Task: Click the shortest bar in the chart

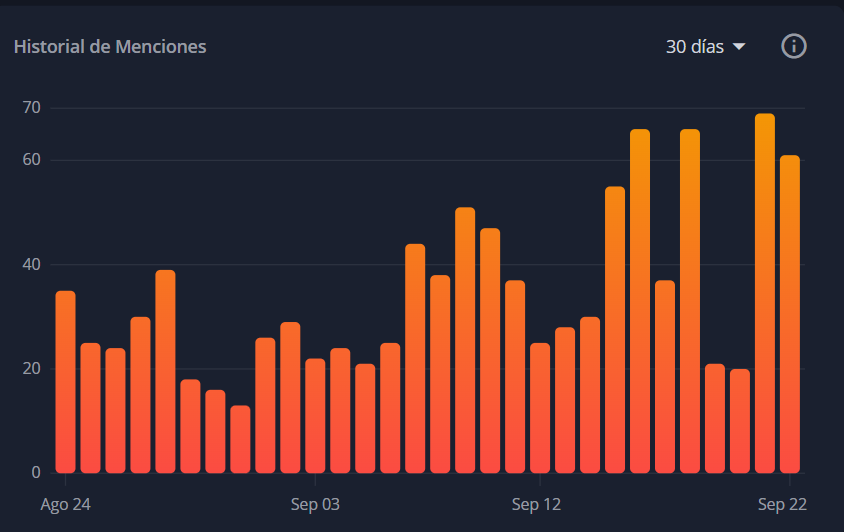Action: (x=240, y=439)
